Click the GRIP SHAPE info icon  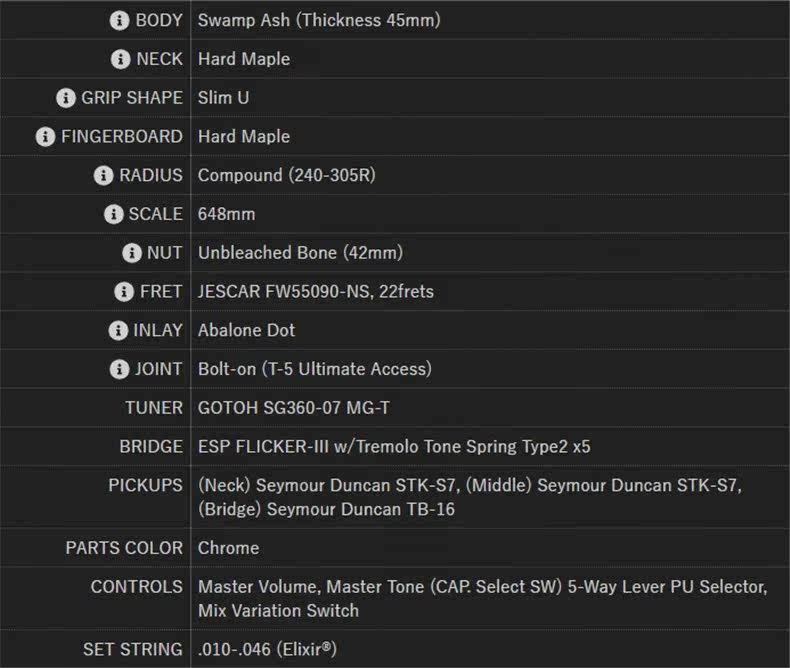tap(66, 98)
